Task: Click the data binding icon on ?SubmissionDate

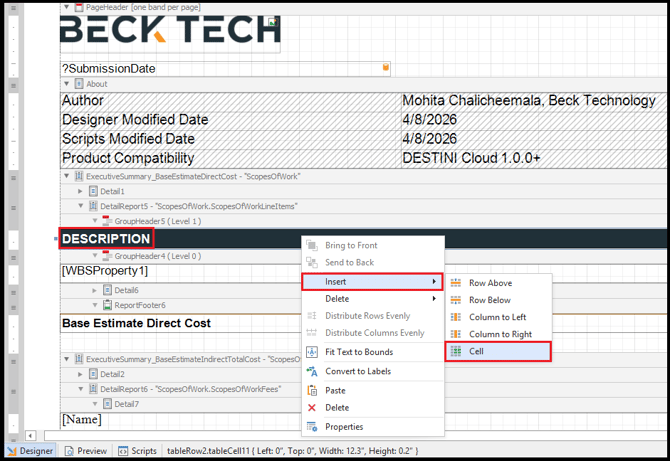Action: click(x=385, y=67)
